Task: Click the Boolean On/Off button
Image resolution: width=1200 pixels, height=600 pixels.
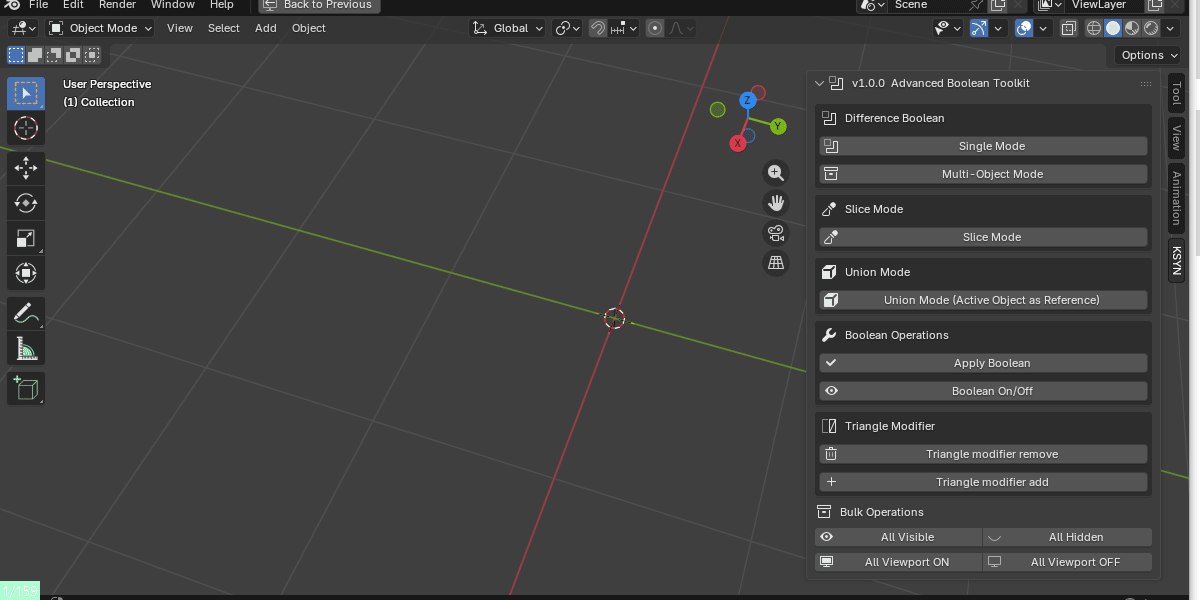Action: tap(983, 391)
